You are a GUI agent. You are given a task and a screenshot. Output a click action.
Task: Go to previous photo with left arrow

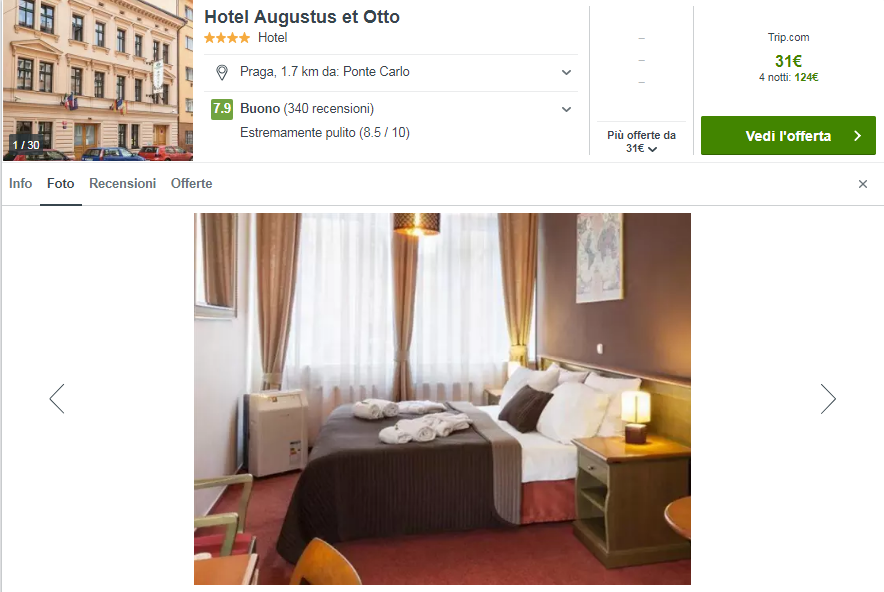(57, 399)
